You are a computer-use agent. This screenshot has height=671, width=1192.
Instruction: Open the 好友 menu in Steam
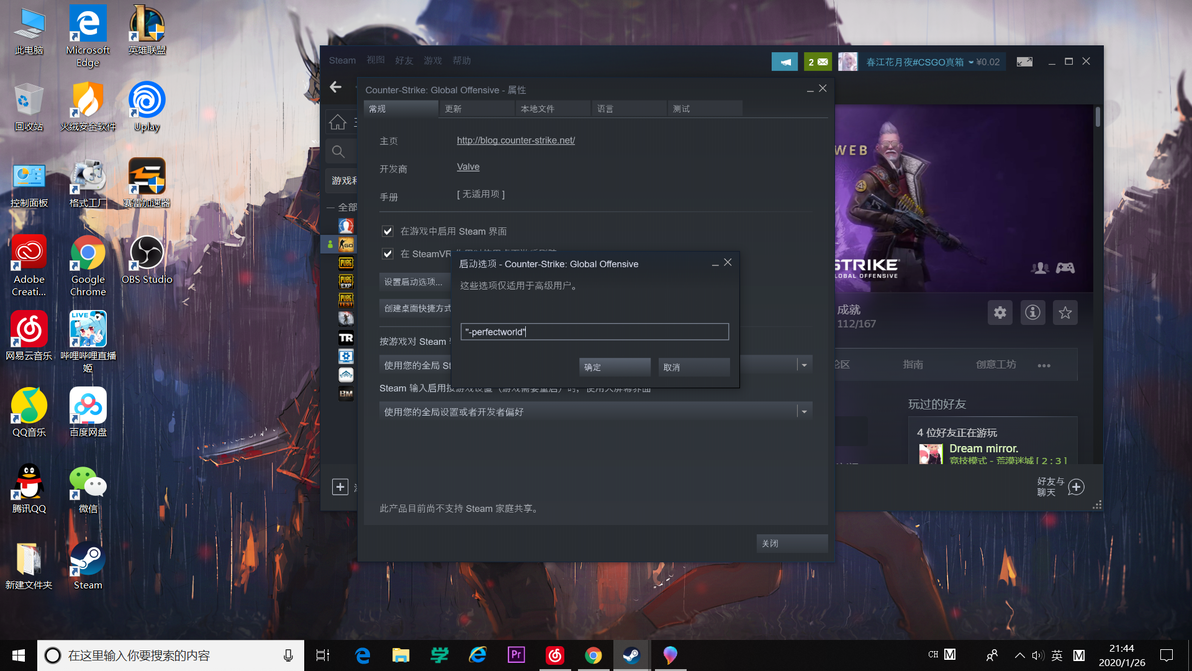[404, 61]
